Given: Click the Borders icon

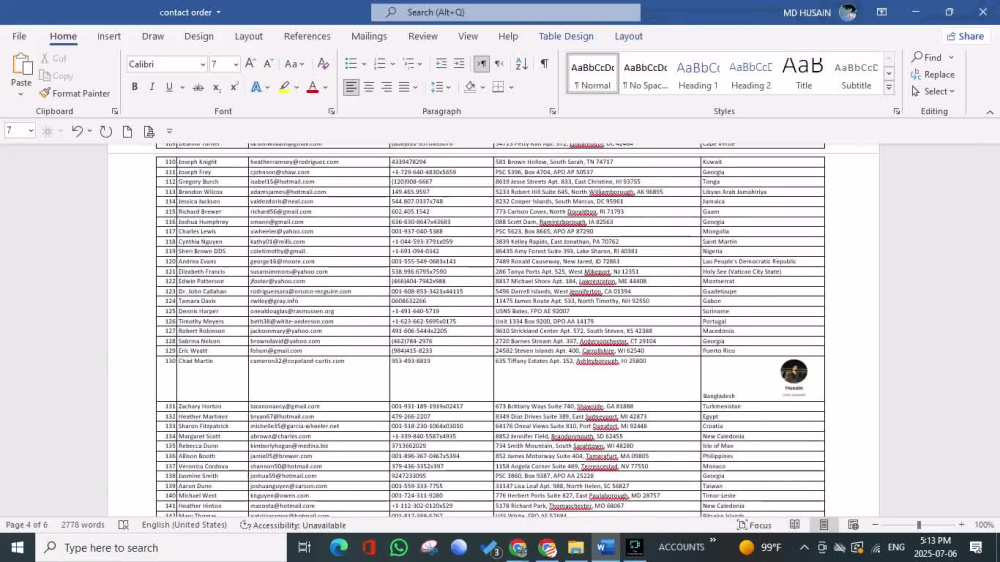Looking at the screenshot, I should pyautogui.click(x=499, y=87).
